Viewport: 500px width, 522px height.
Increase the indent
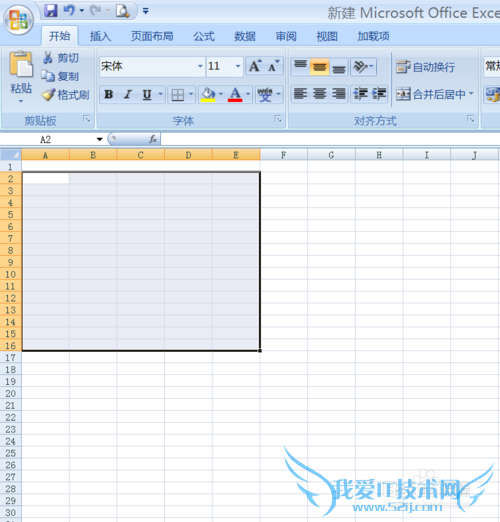click(379, 94)
